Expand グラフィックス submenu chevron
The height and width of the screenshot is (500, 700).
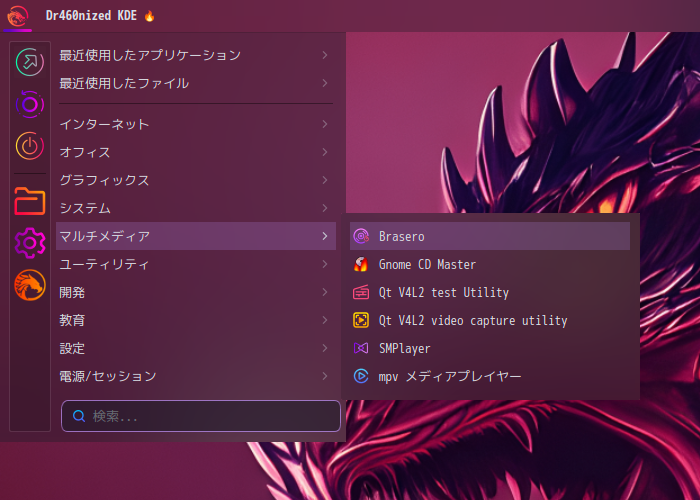click(325, 180)
